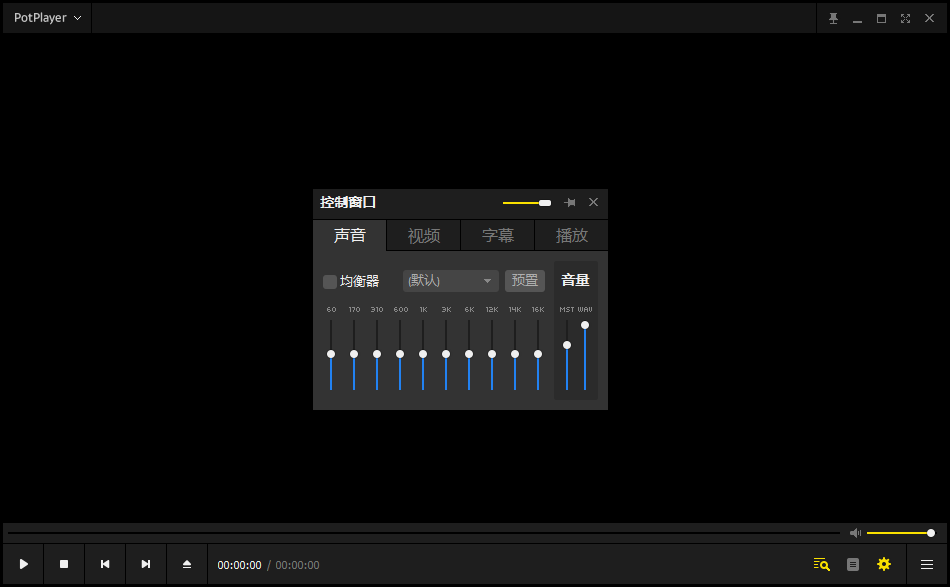Pin the 控制窗口 control panel
The image size is (950, 587).
pyautogui.click(x=570, y=202)
